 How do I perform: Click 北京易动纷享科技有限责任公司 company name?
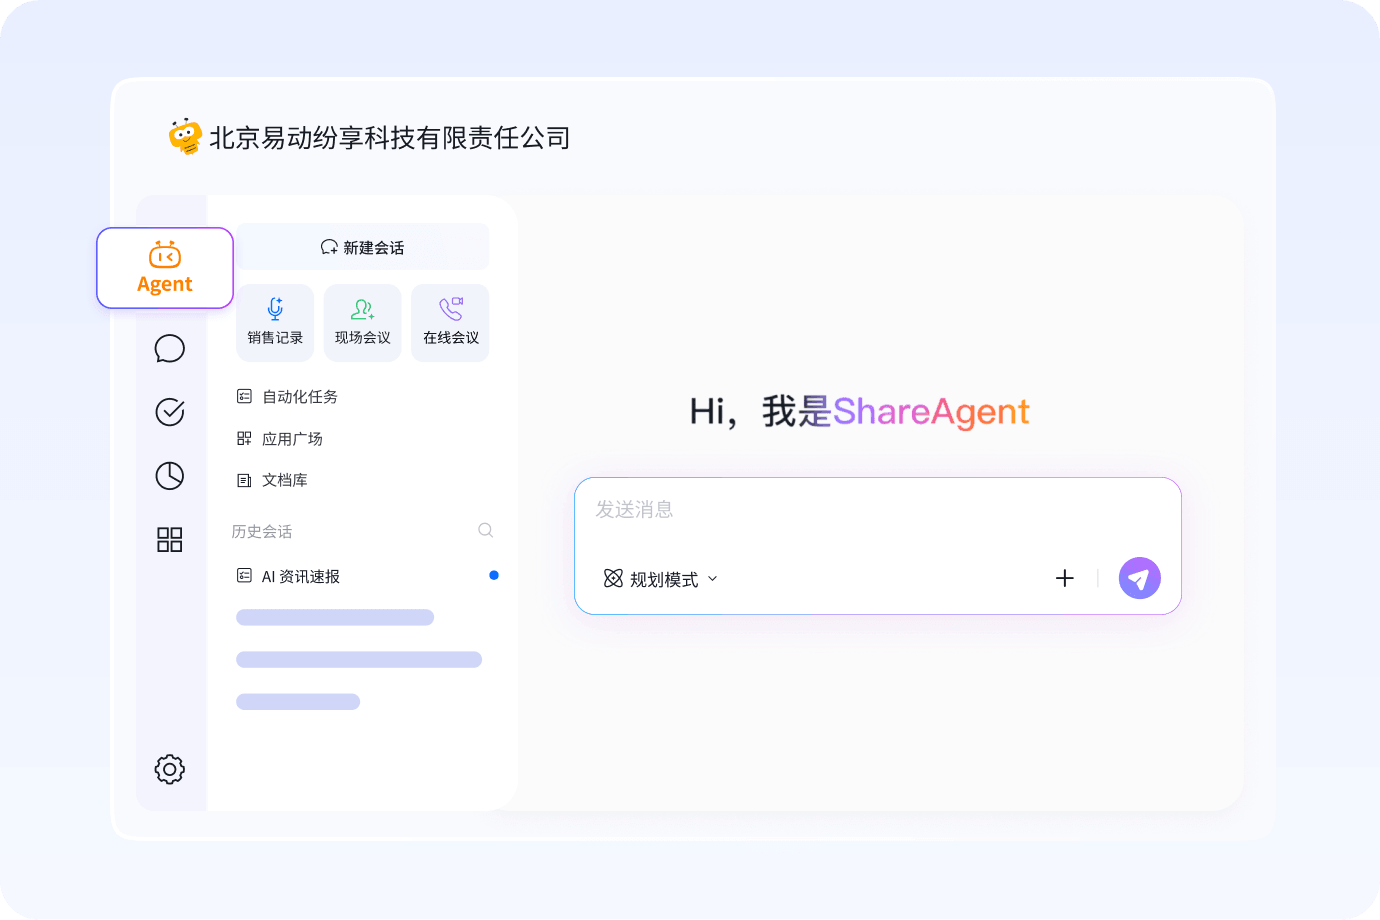390,138
